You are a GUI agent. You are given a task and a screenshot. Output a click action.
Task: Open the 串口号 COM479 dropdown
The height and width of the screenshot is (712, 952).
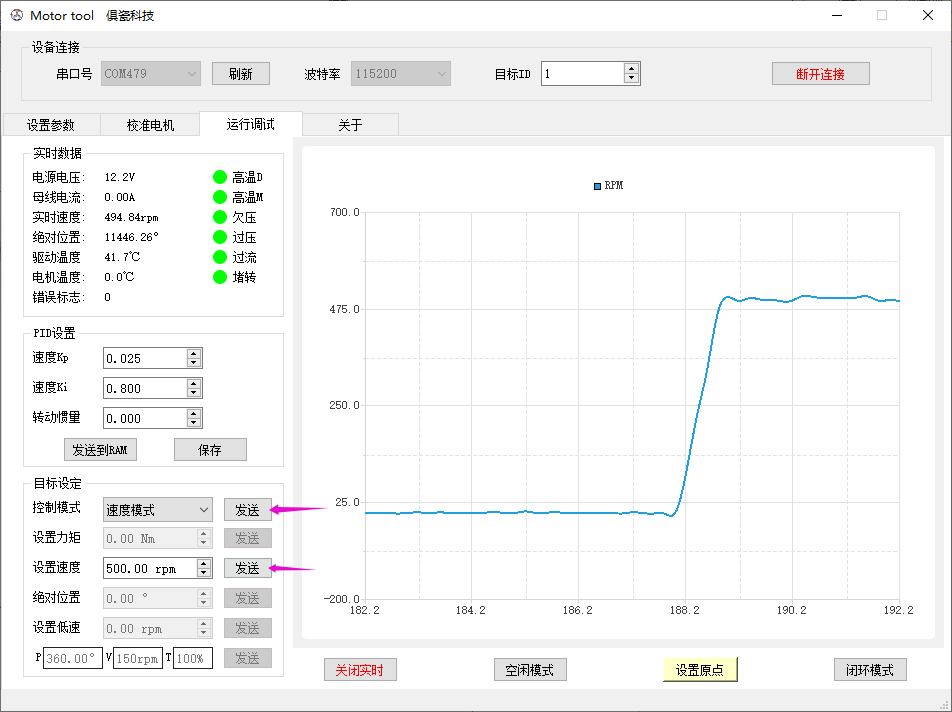click(151, 73)
